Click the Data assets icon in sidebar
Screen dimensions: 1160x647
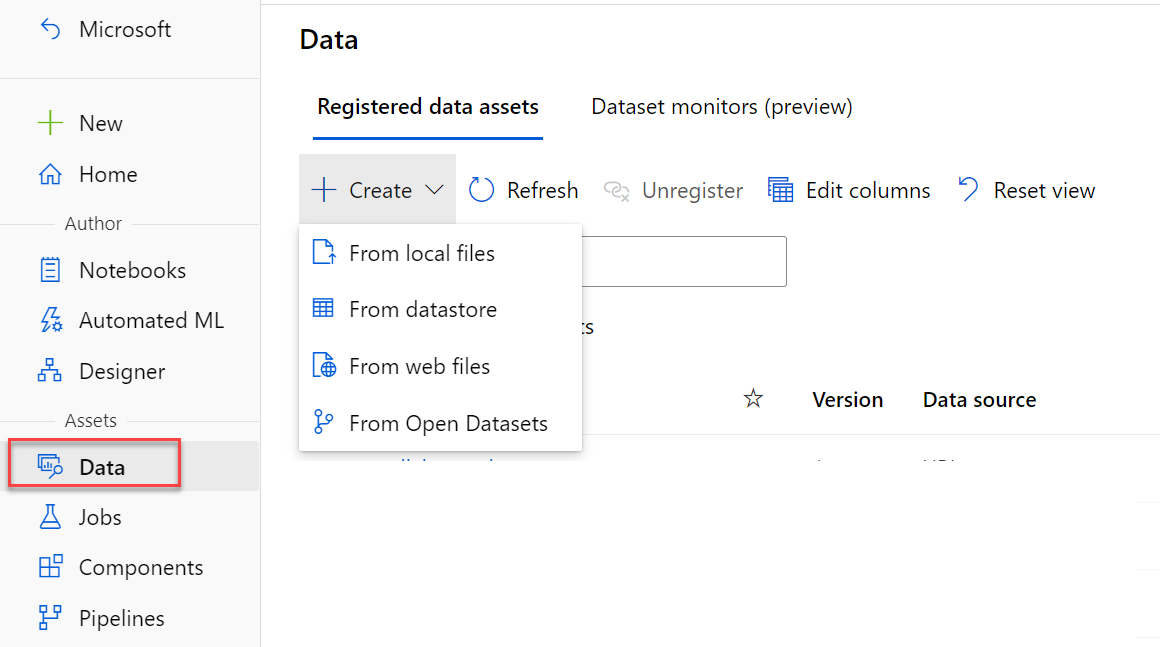50,467
